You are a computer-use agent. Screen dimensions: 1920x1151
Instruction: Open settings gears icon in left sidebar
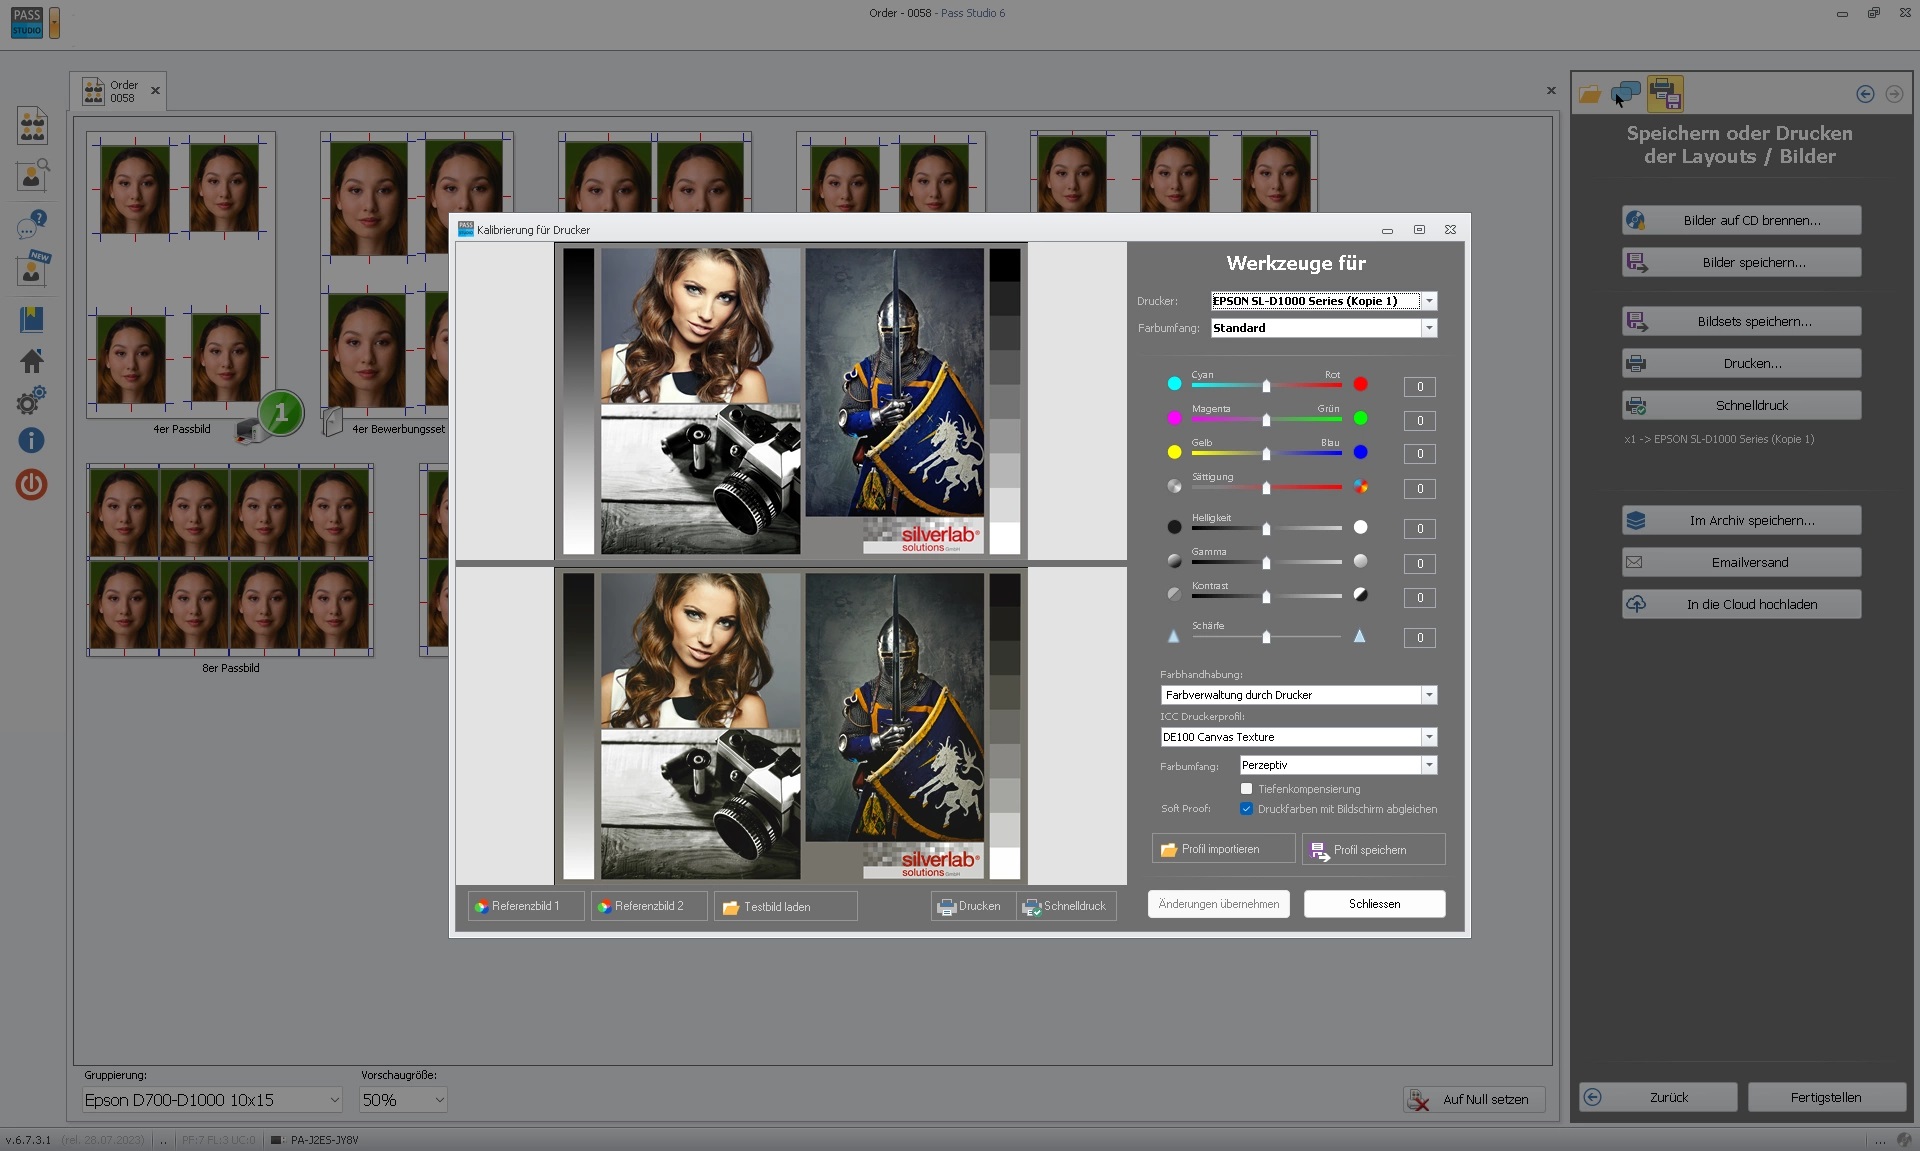click(31, 401)
